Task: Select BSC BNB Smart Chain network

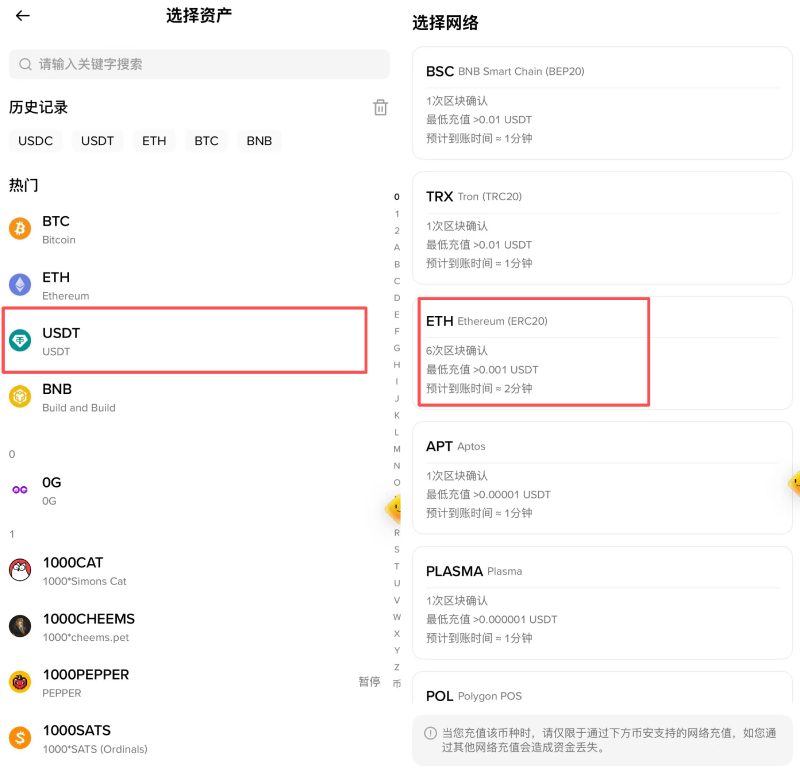Action: (x=602, y=103)
